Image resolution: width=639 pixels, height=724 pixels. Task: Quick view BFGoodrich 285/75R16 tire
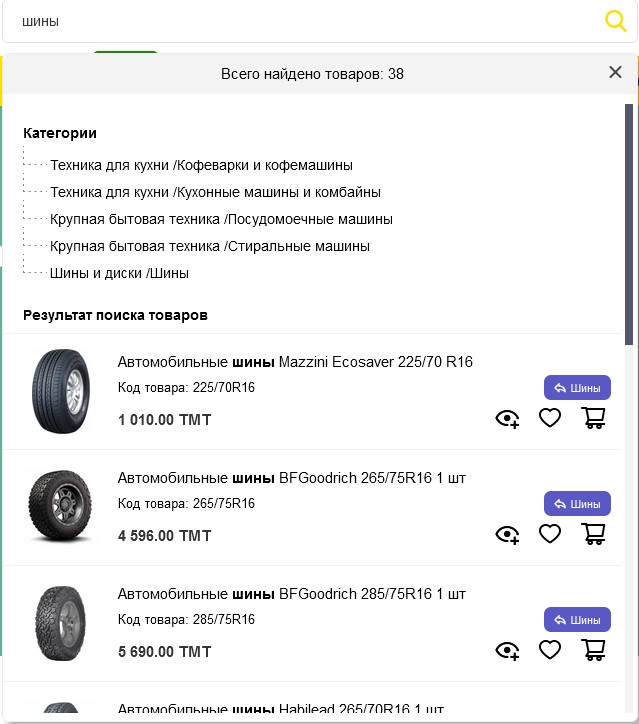[507, 651]
